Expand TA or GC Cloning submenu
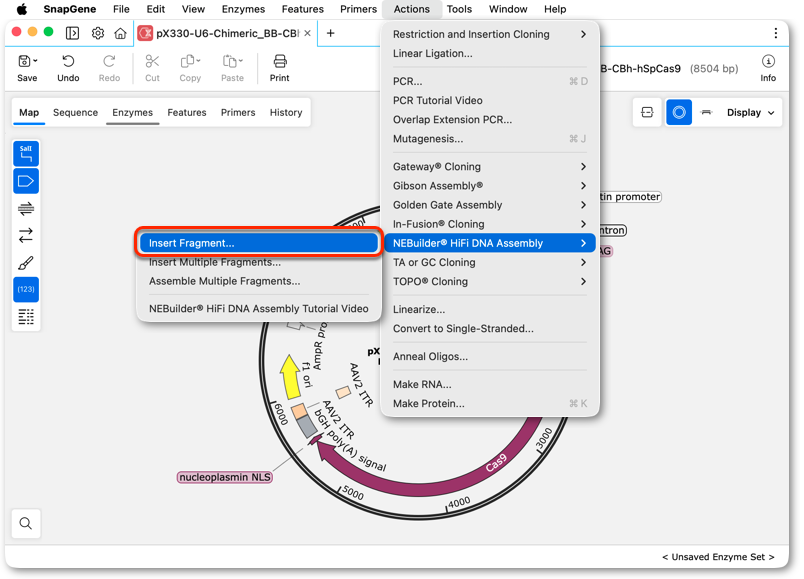Viewport: 804px width, 579px height. (x=489, y=262)
